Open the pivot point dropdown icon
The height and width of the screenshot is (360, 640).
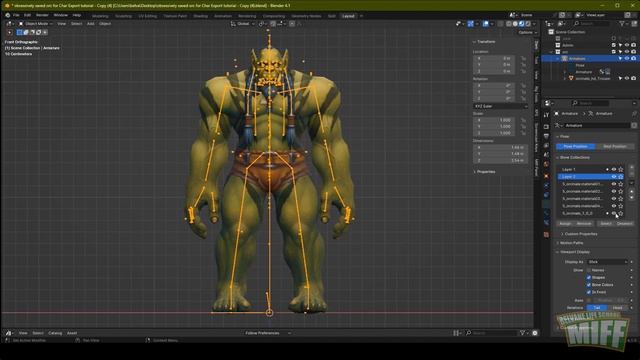point(262,24)
